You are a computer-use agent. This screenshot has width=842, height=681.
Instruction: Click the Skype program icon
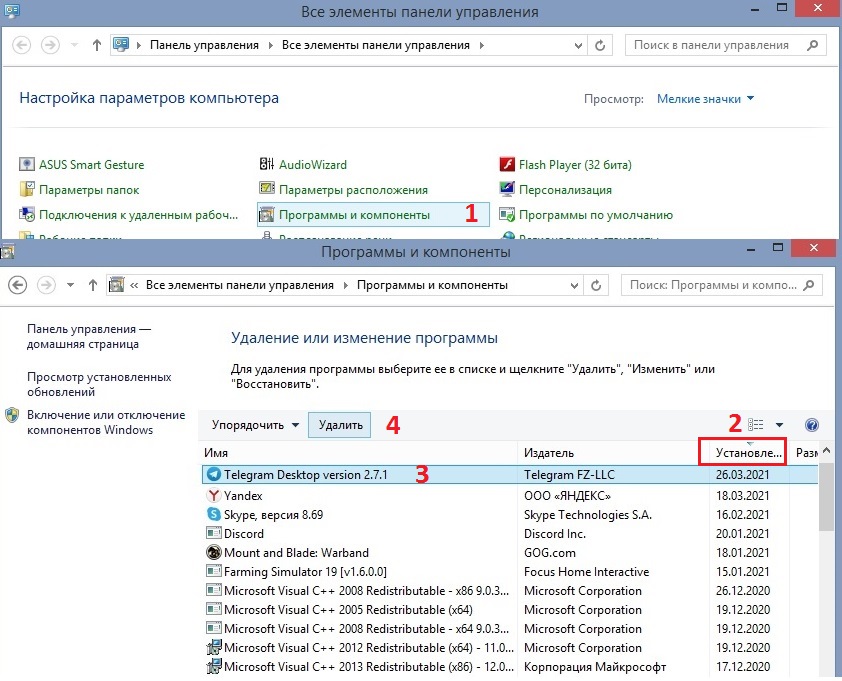tap(214, 515)
